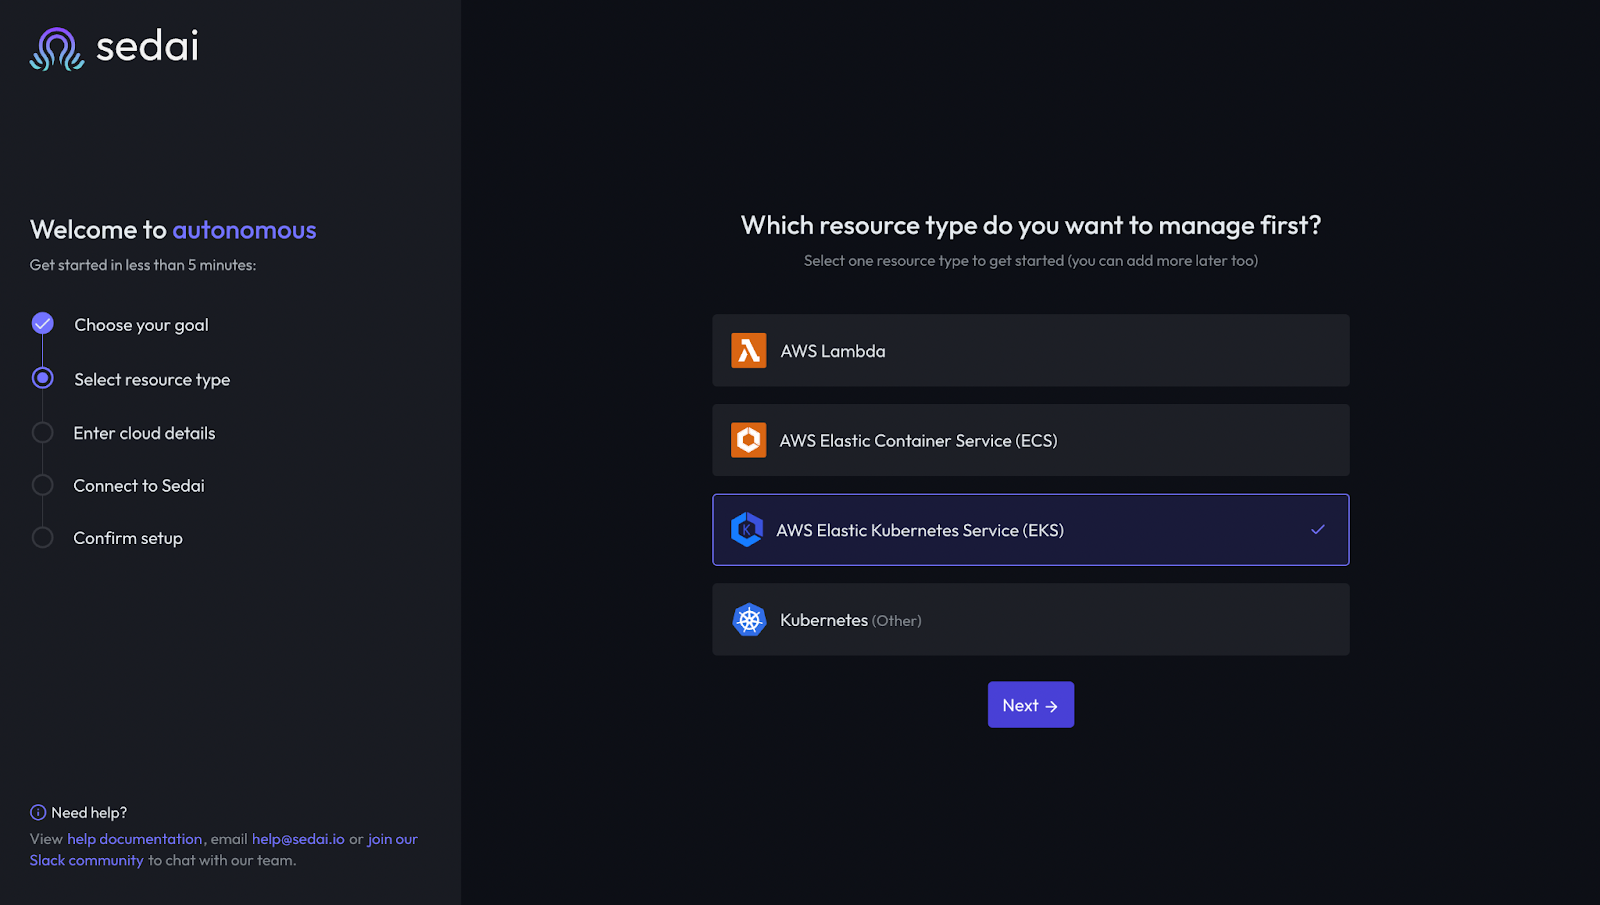
Task: Select AWS Elastic Container Service (ECS)
Action: pos(1030,440)
